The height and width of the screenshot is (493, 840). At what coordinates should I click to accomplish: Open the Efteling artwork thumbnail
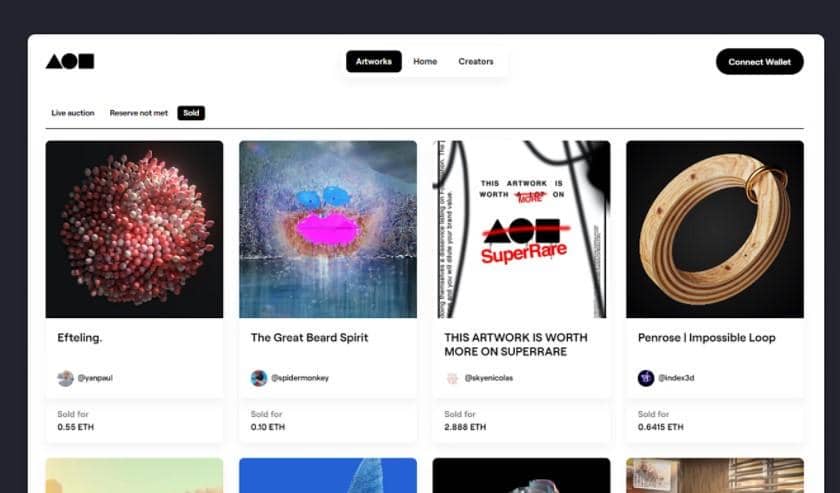coord(134,229)
